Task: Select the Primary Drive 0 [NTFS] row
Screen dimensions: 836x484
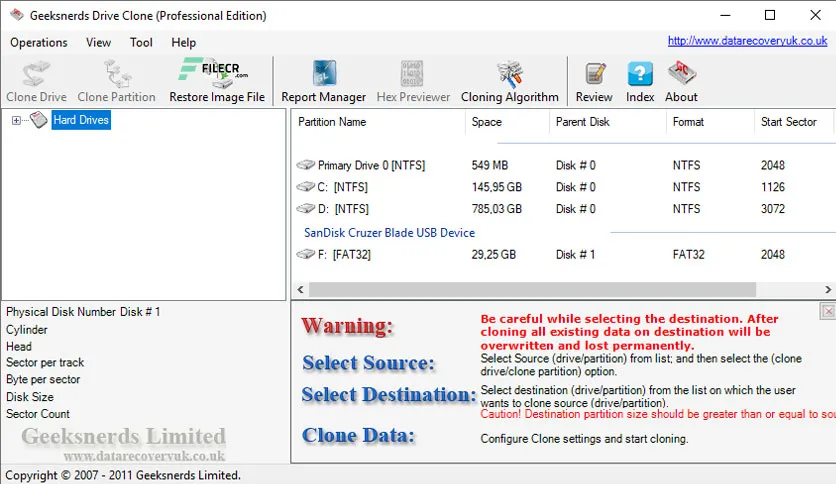Action: point(564,165)
